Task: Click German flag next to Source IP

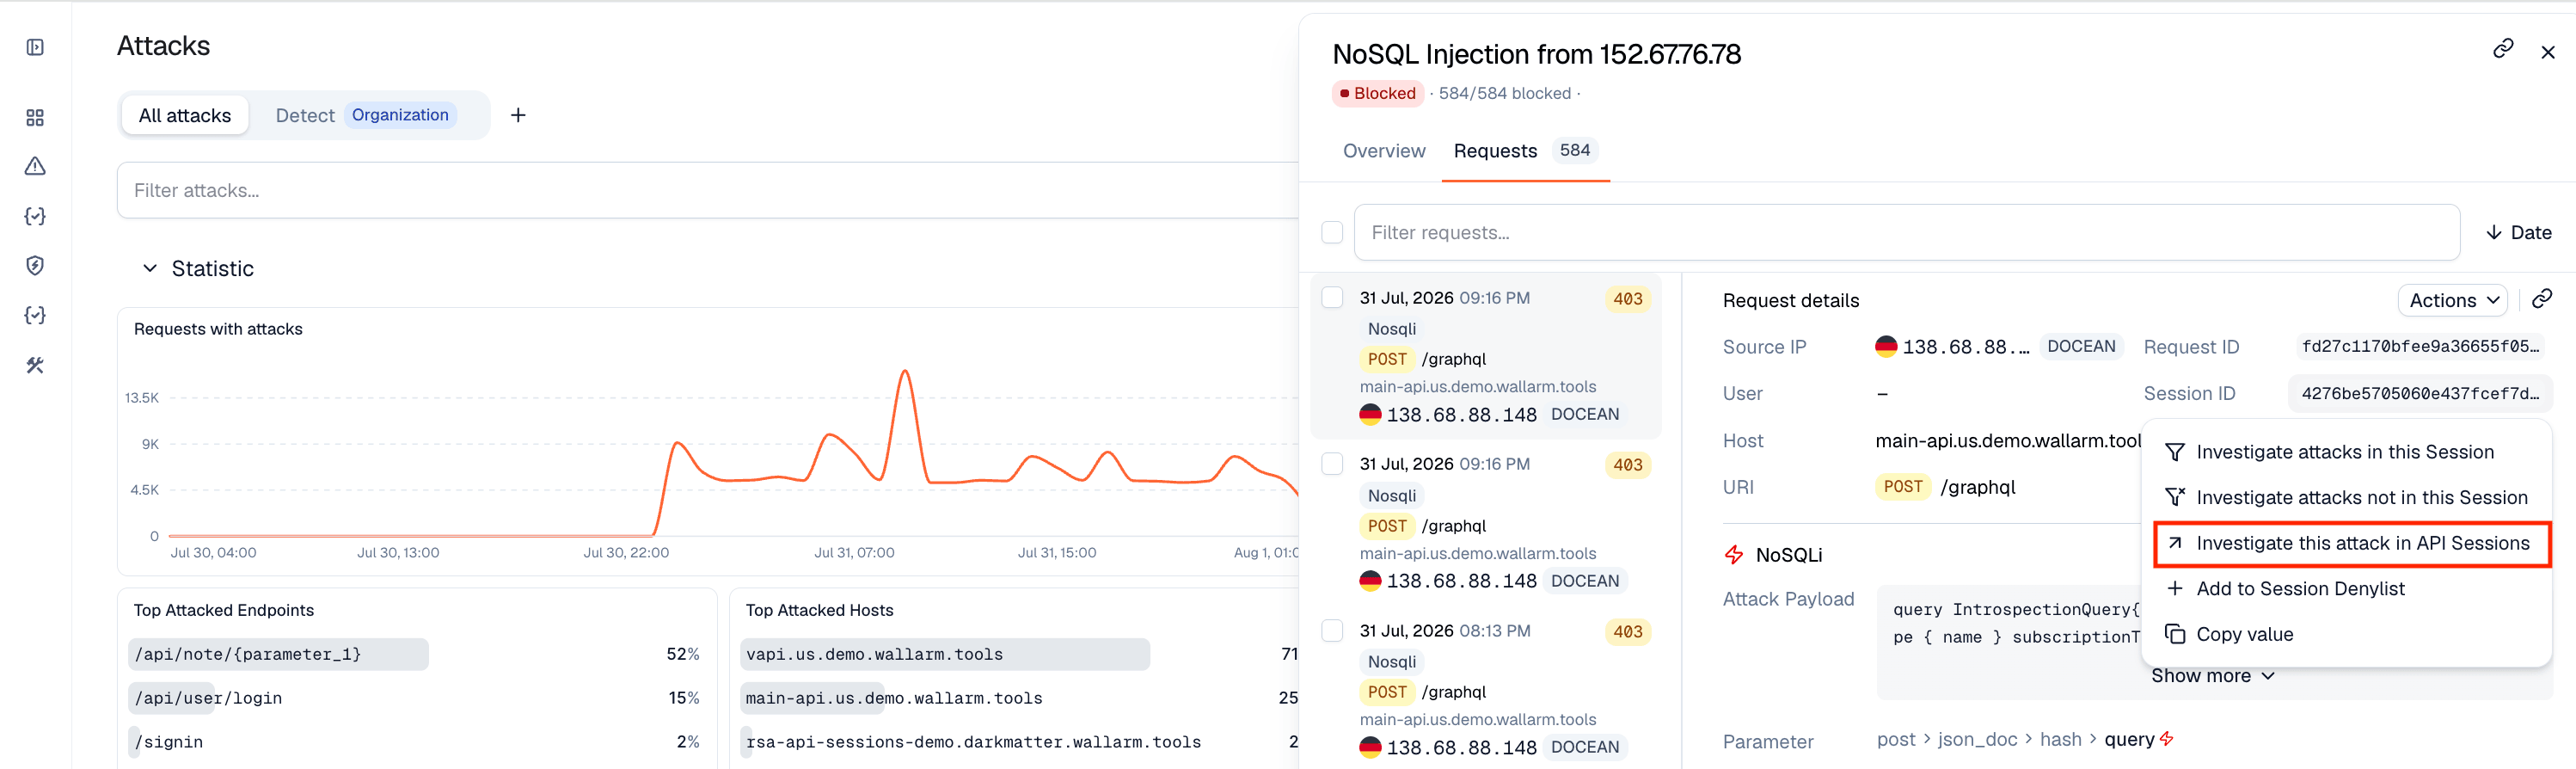Action: pos(1886,346)
